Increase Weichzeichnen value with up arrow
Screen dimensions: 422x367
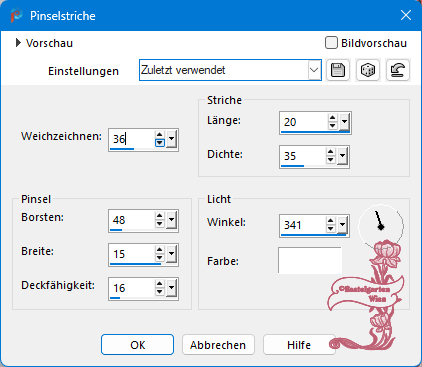pos(160,135)
